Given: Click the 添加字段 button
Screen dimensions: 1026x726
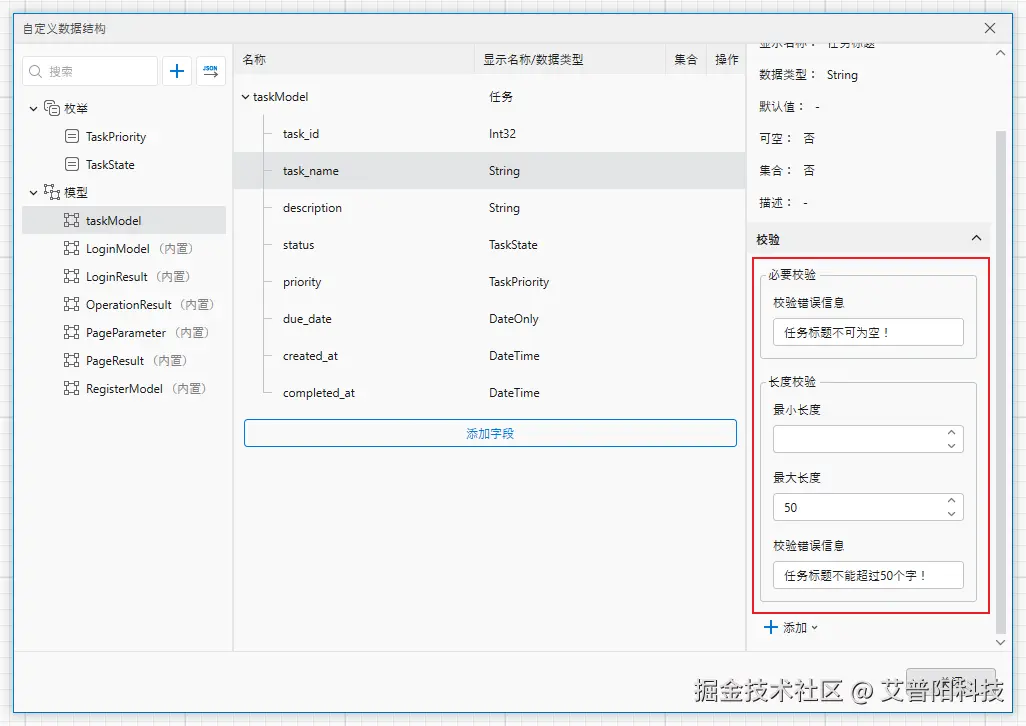Looking at the screenshot, I should (490, 433).
